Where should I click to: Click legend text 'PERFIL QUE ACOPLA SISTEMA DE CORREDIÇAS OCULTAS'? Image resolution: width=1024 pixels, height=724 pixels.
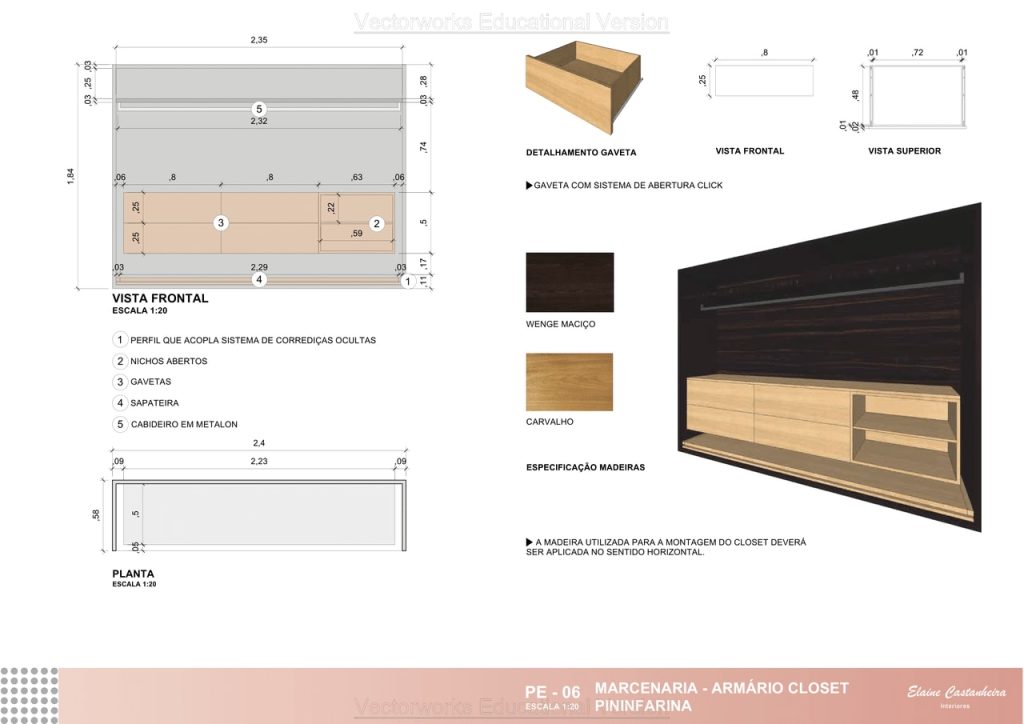(253, 340)
